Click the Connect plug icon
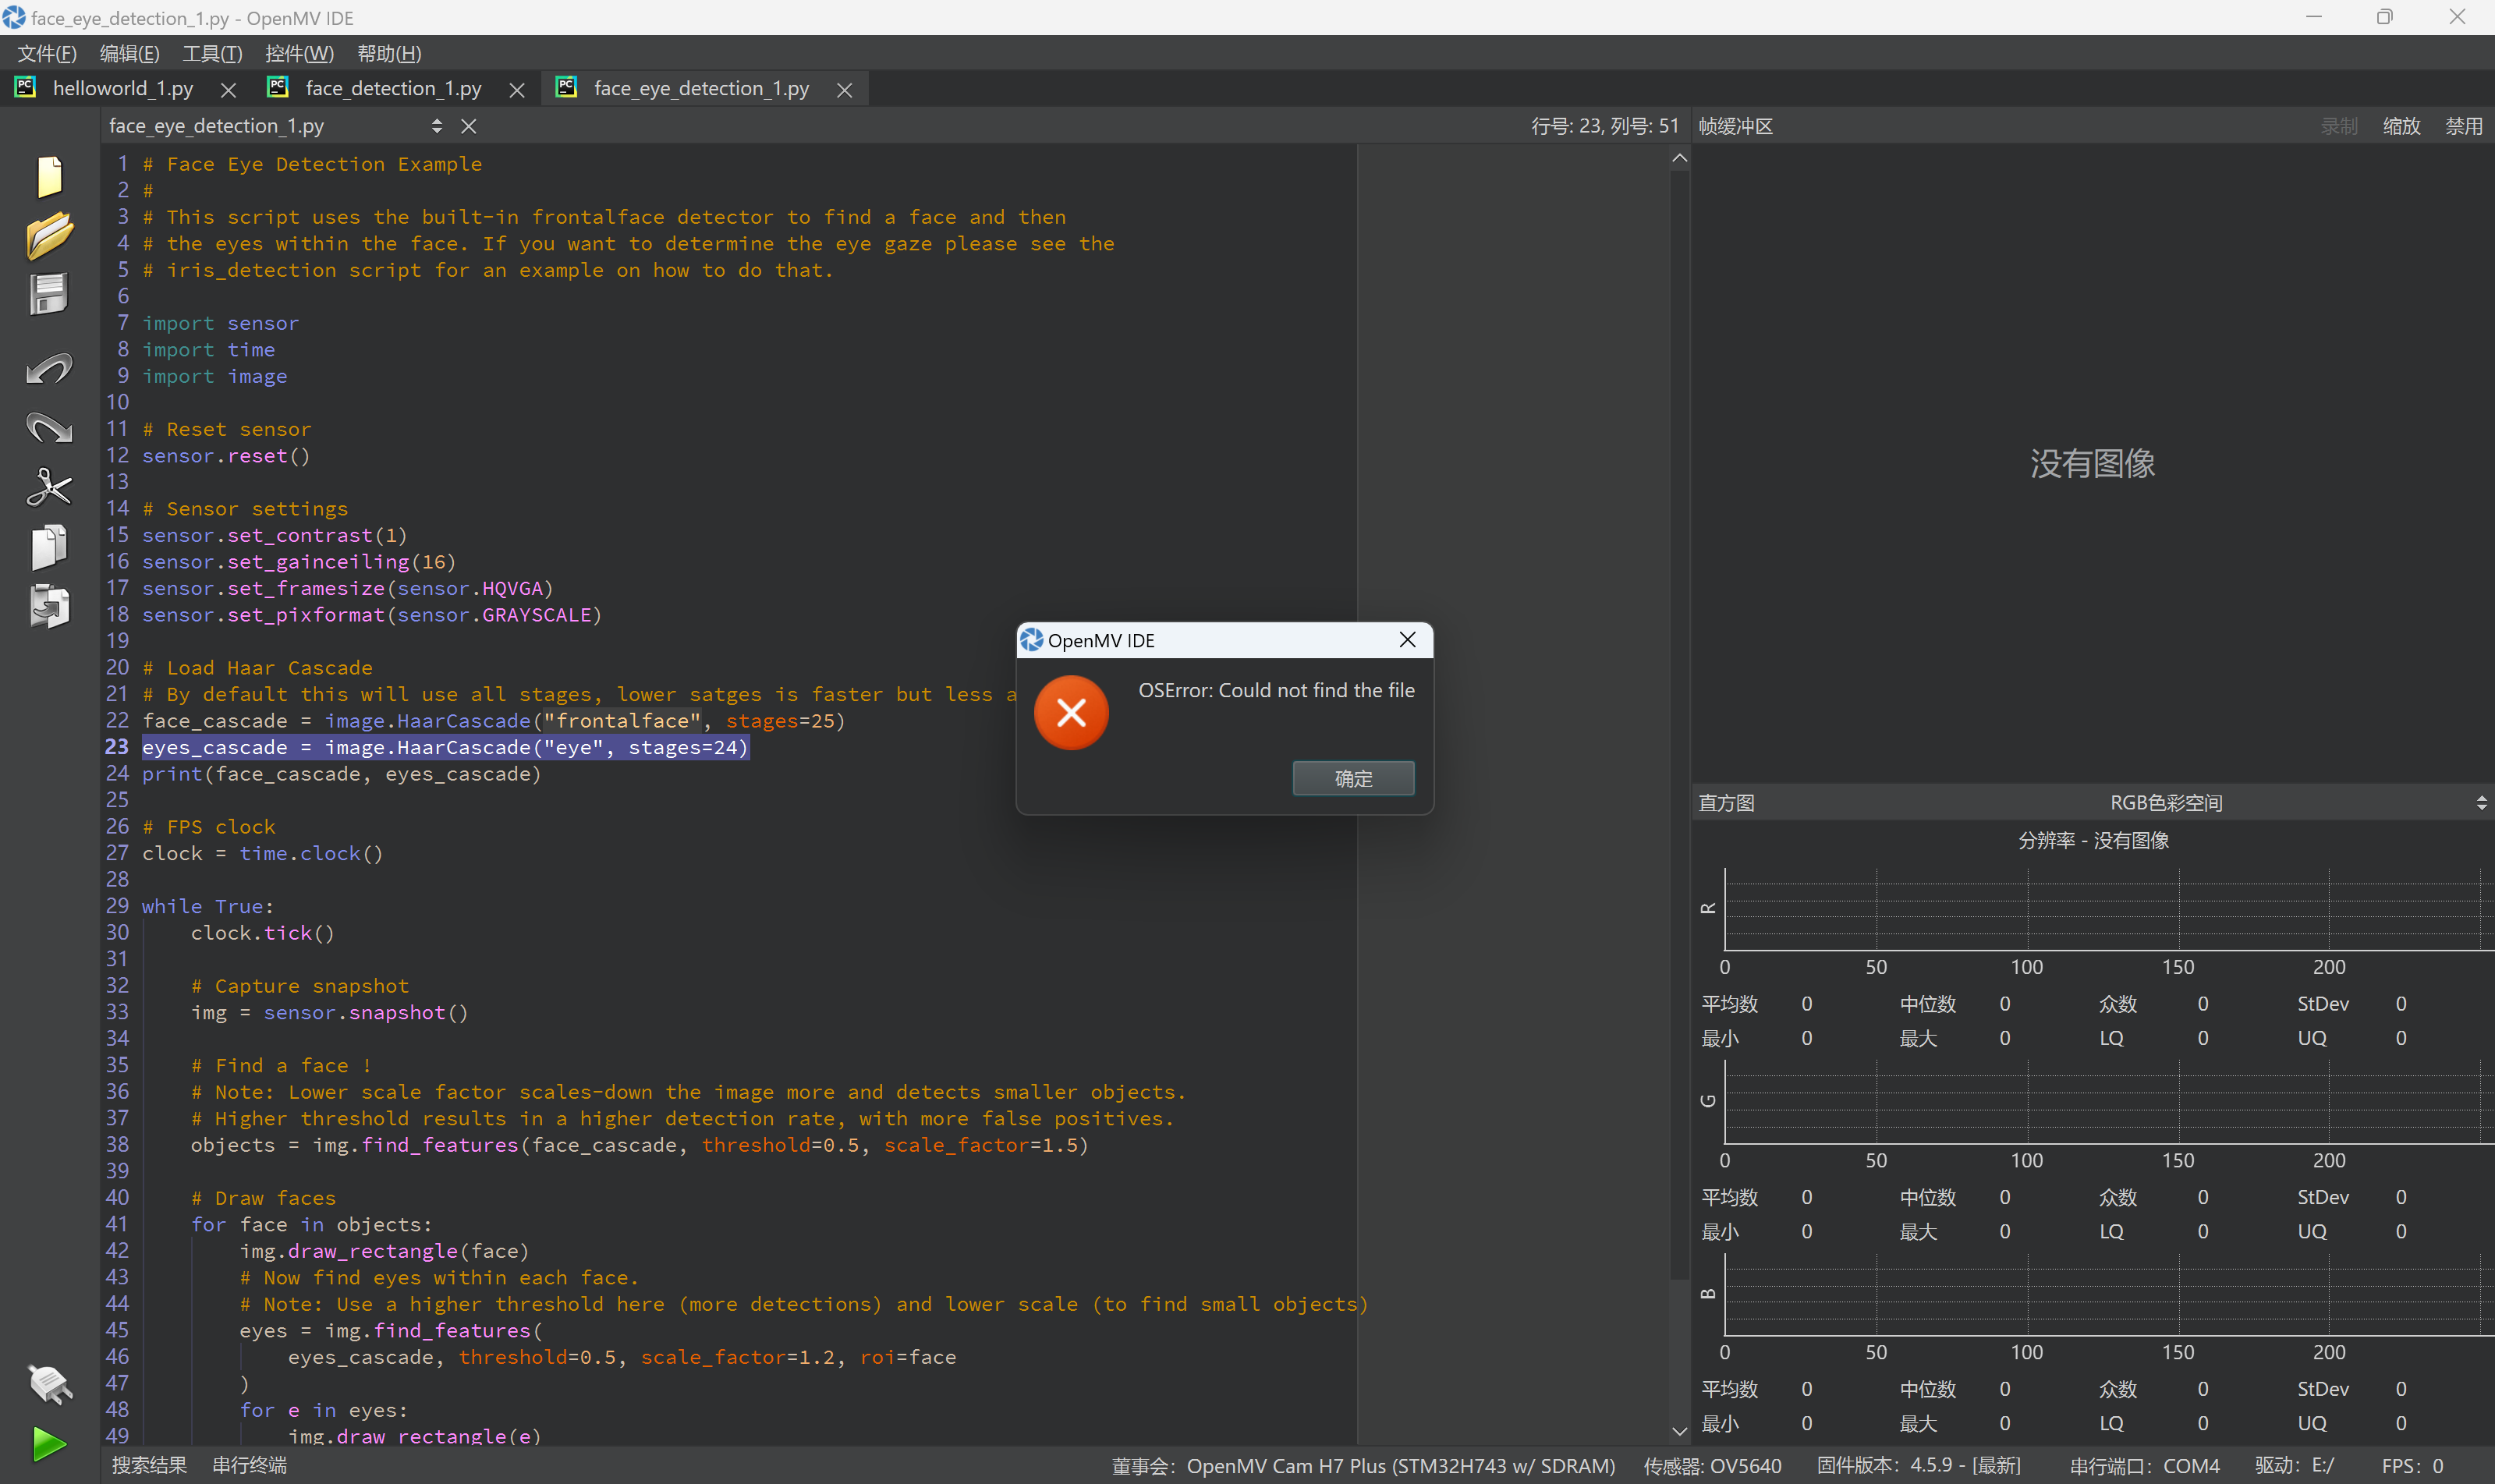This screenshot has width=2495, height=1484. (x=49, y=1384)
